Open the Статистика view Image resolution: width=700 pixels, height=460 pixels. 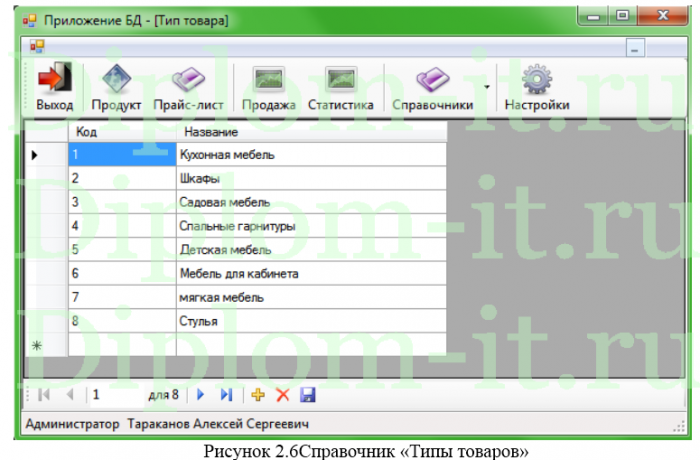341,87
